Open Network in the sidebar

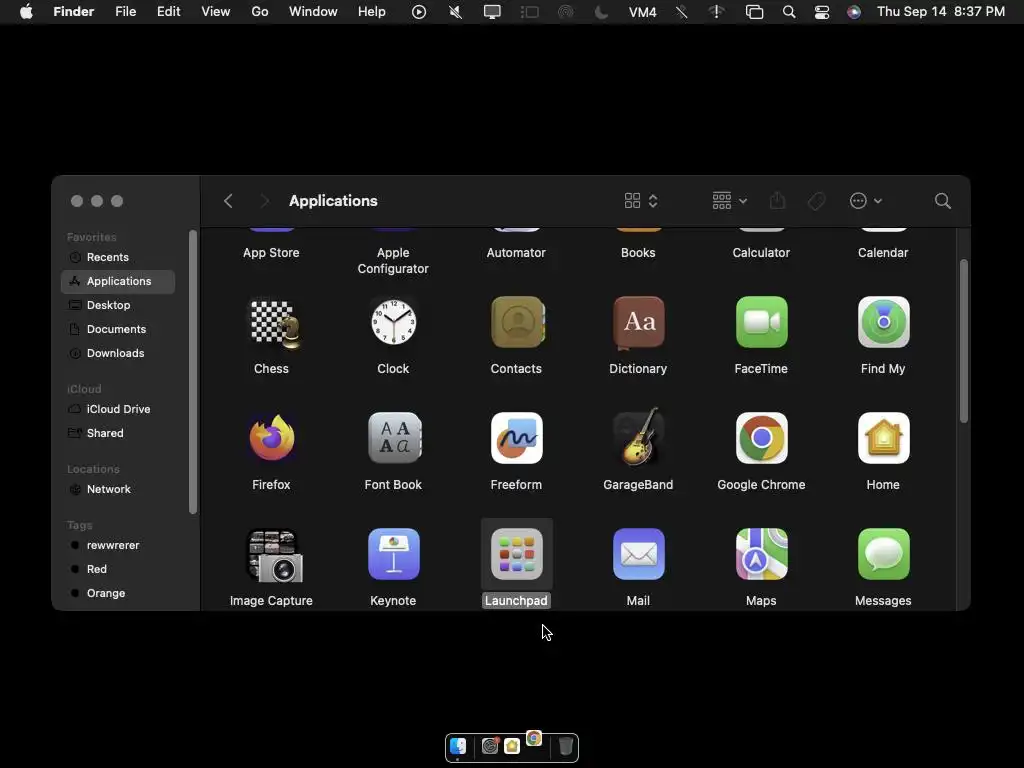(118, 489)
